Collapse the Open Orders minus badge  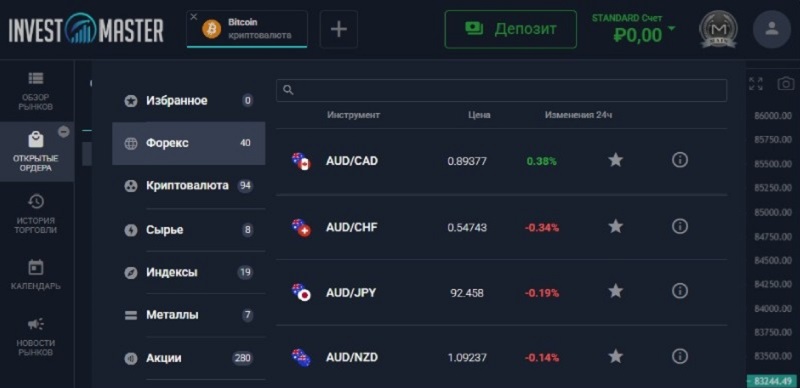pyautogui.click(x=64, y=132)
